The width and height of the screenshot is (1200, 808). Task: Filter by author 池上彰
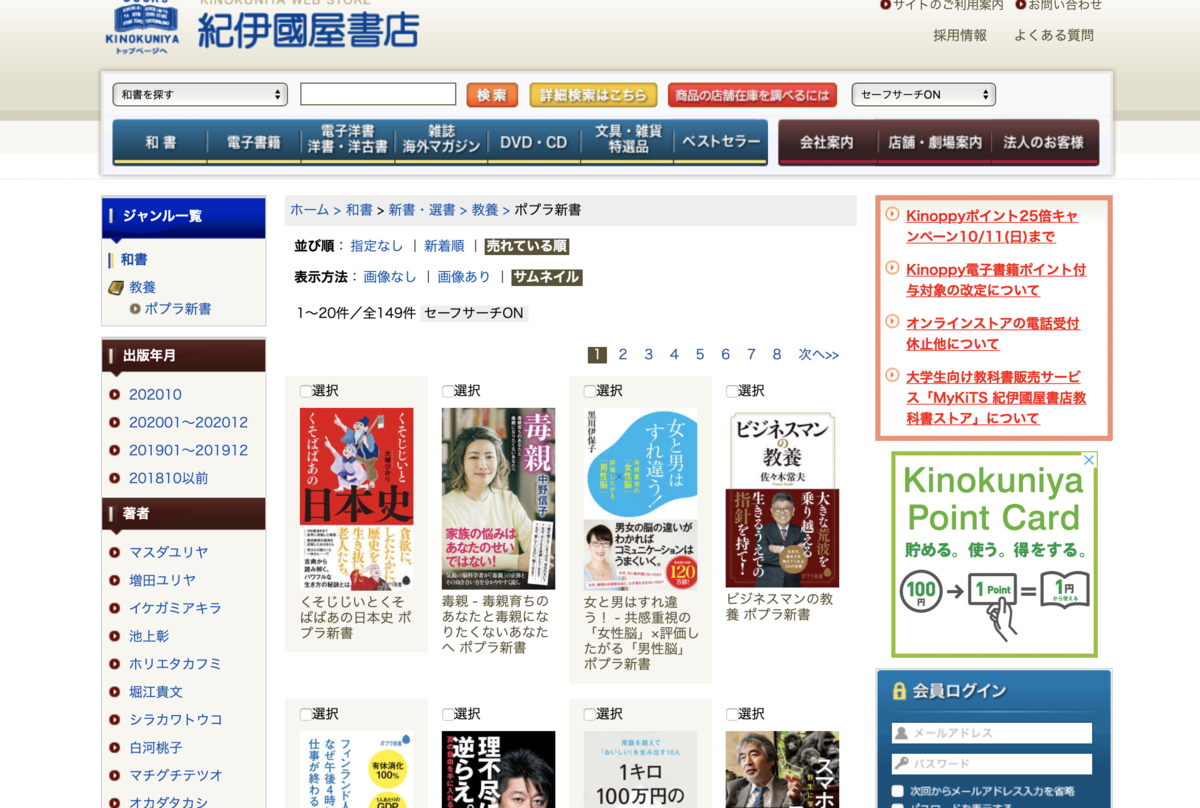tap(149, 636)
